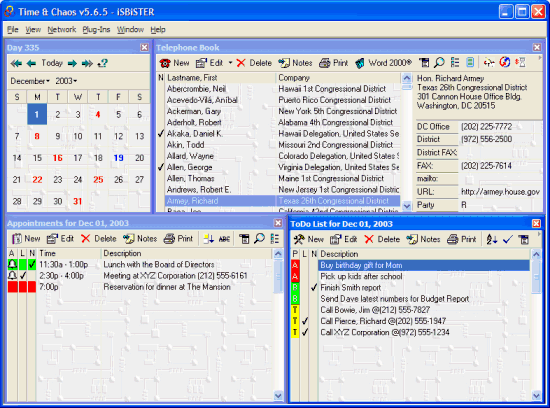This screenshot has width=550, height=408.
Task: Edit the appointment from Appointments toolbar
Action: [60, 239]
